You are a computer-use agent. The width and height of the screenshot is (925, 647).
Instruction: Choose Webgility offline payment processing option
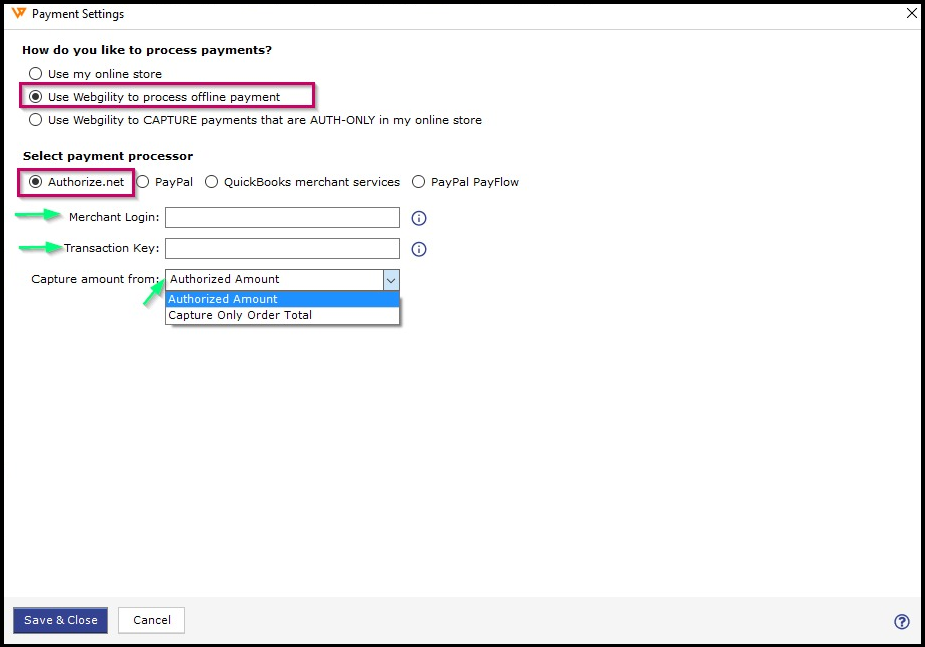pos(36,97)
